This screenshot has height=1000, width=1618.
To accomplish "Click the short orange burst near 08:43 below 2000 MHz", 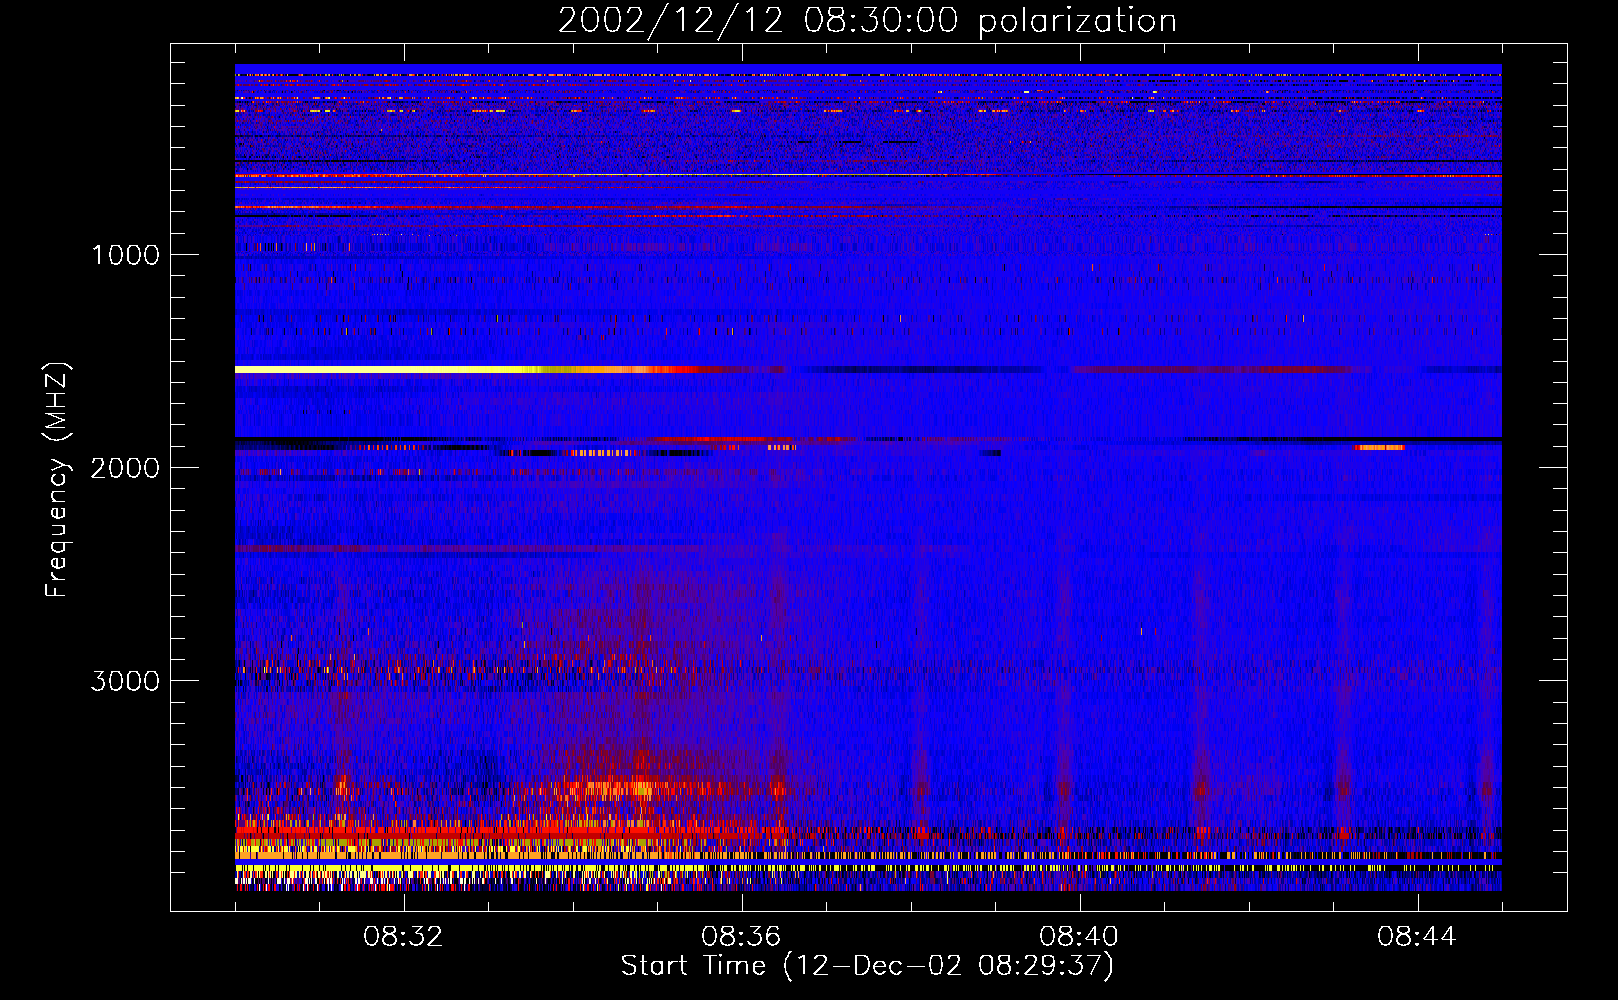I will coord(1380,447).
